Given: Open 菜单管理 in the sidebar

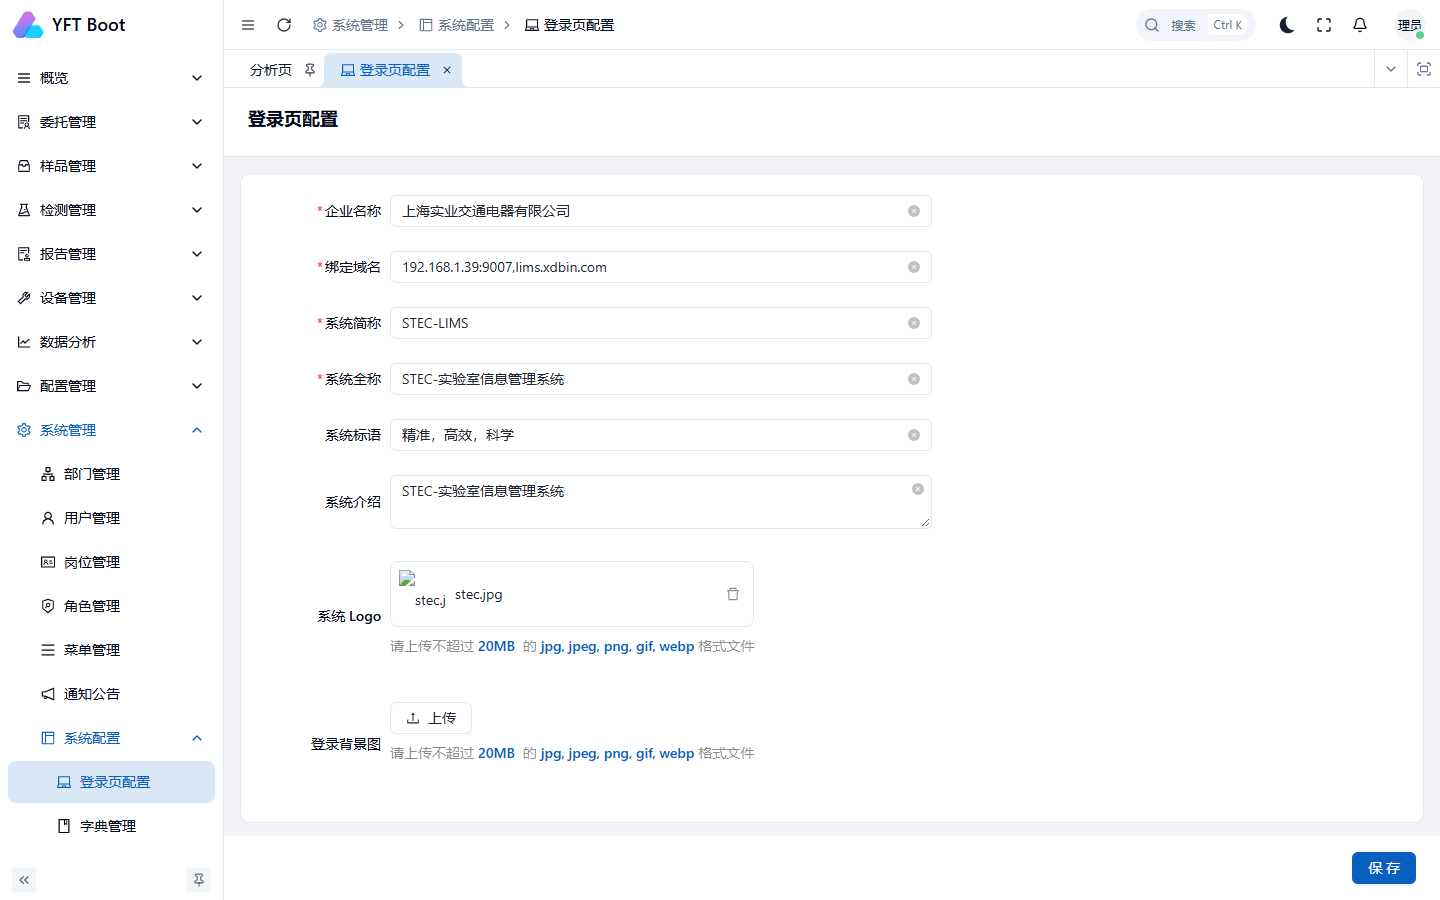Looking at the screenshot, I should (x=111, y=650).
